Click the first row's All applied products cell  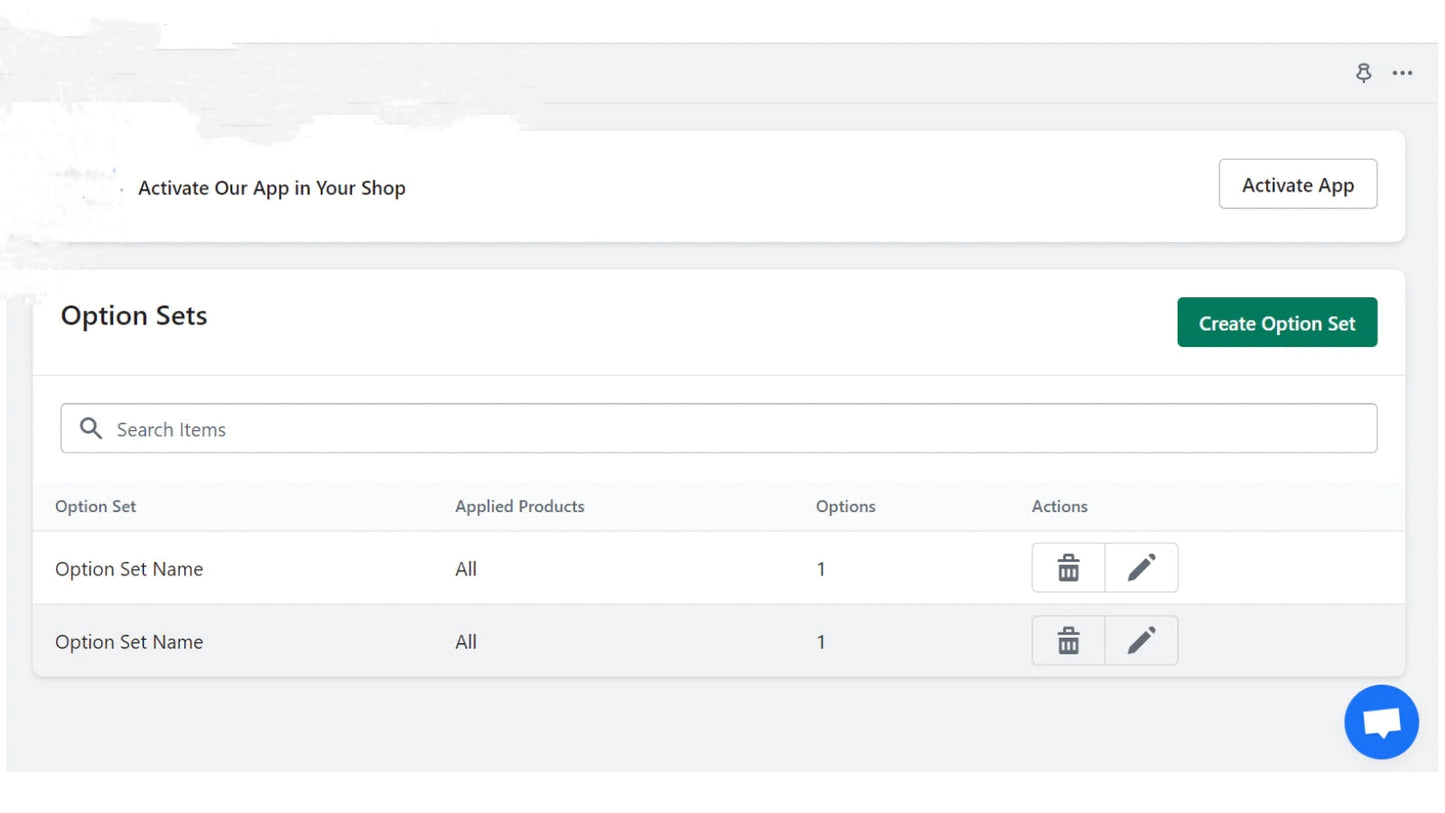coord(466,569)
